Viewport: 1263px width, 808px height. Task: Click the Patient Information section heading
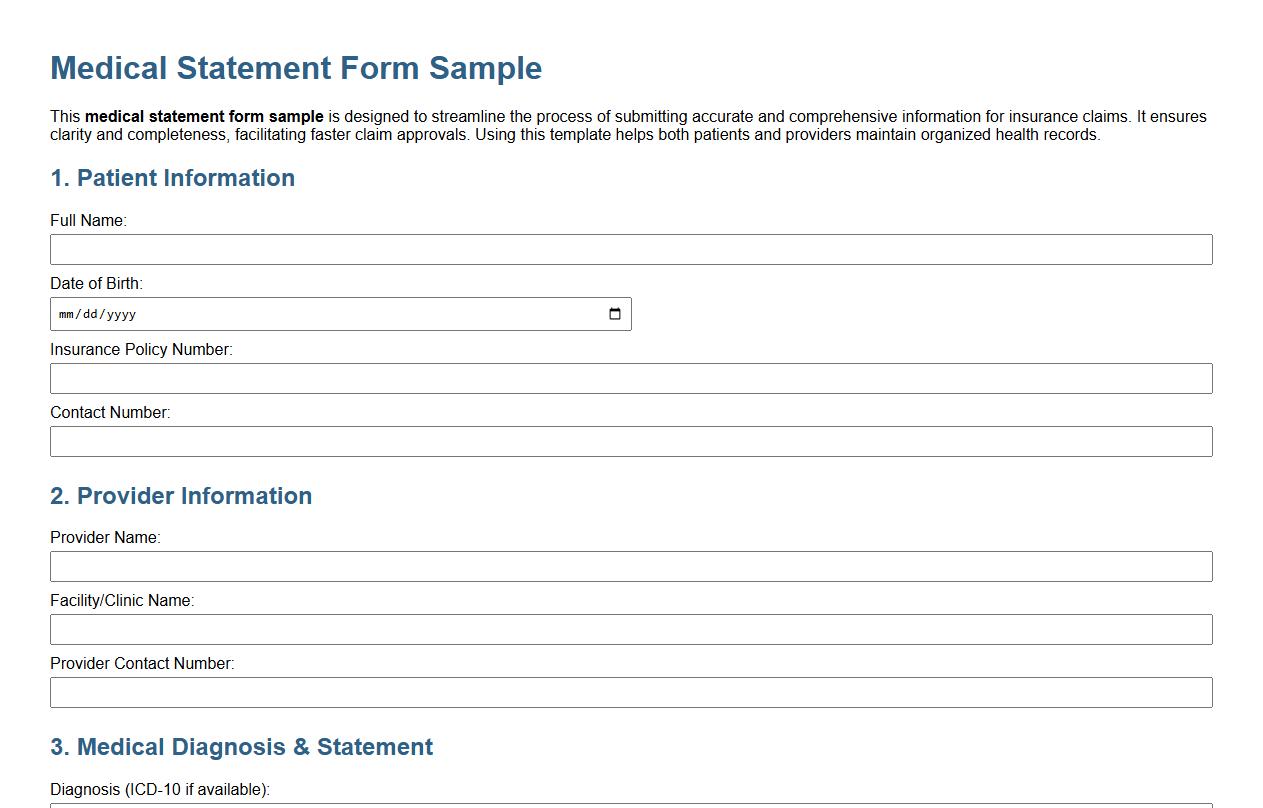tap(172, 178)
